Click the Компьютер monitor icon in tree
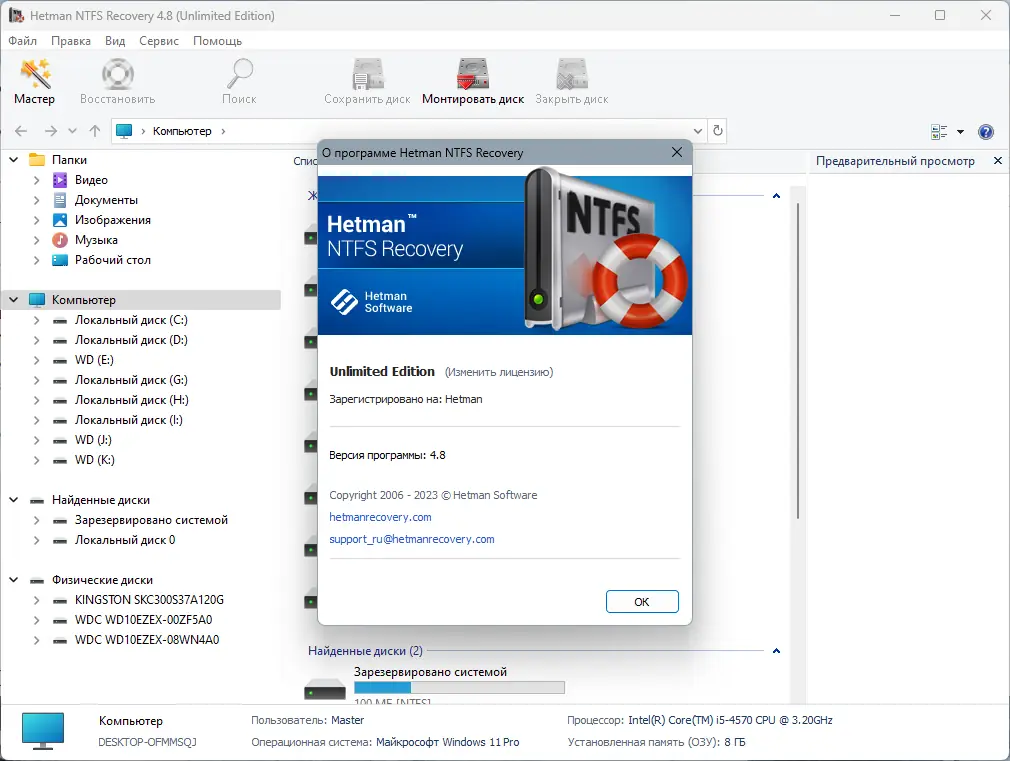 coord(37,300)
